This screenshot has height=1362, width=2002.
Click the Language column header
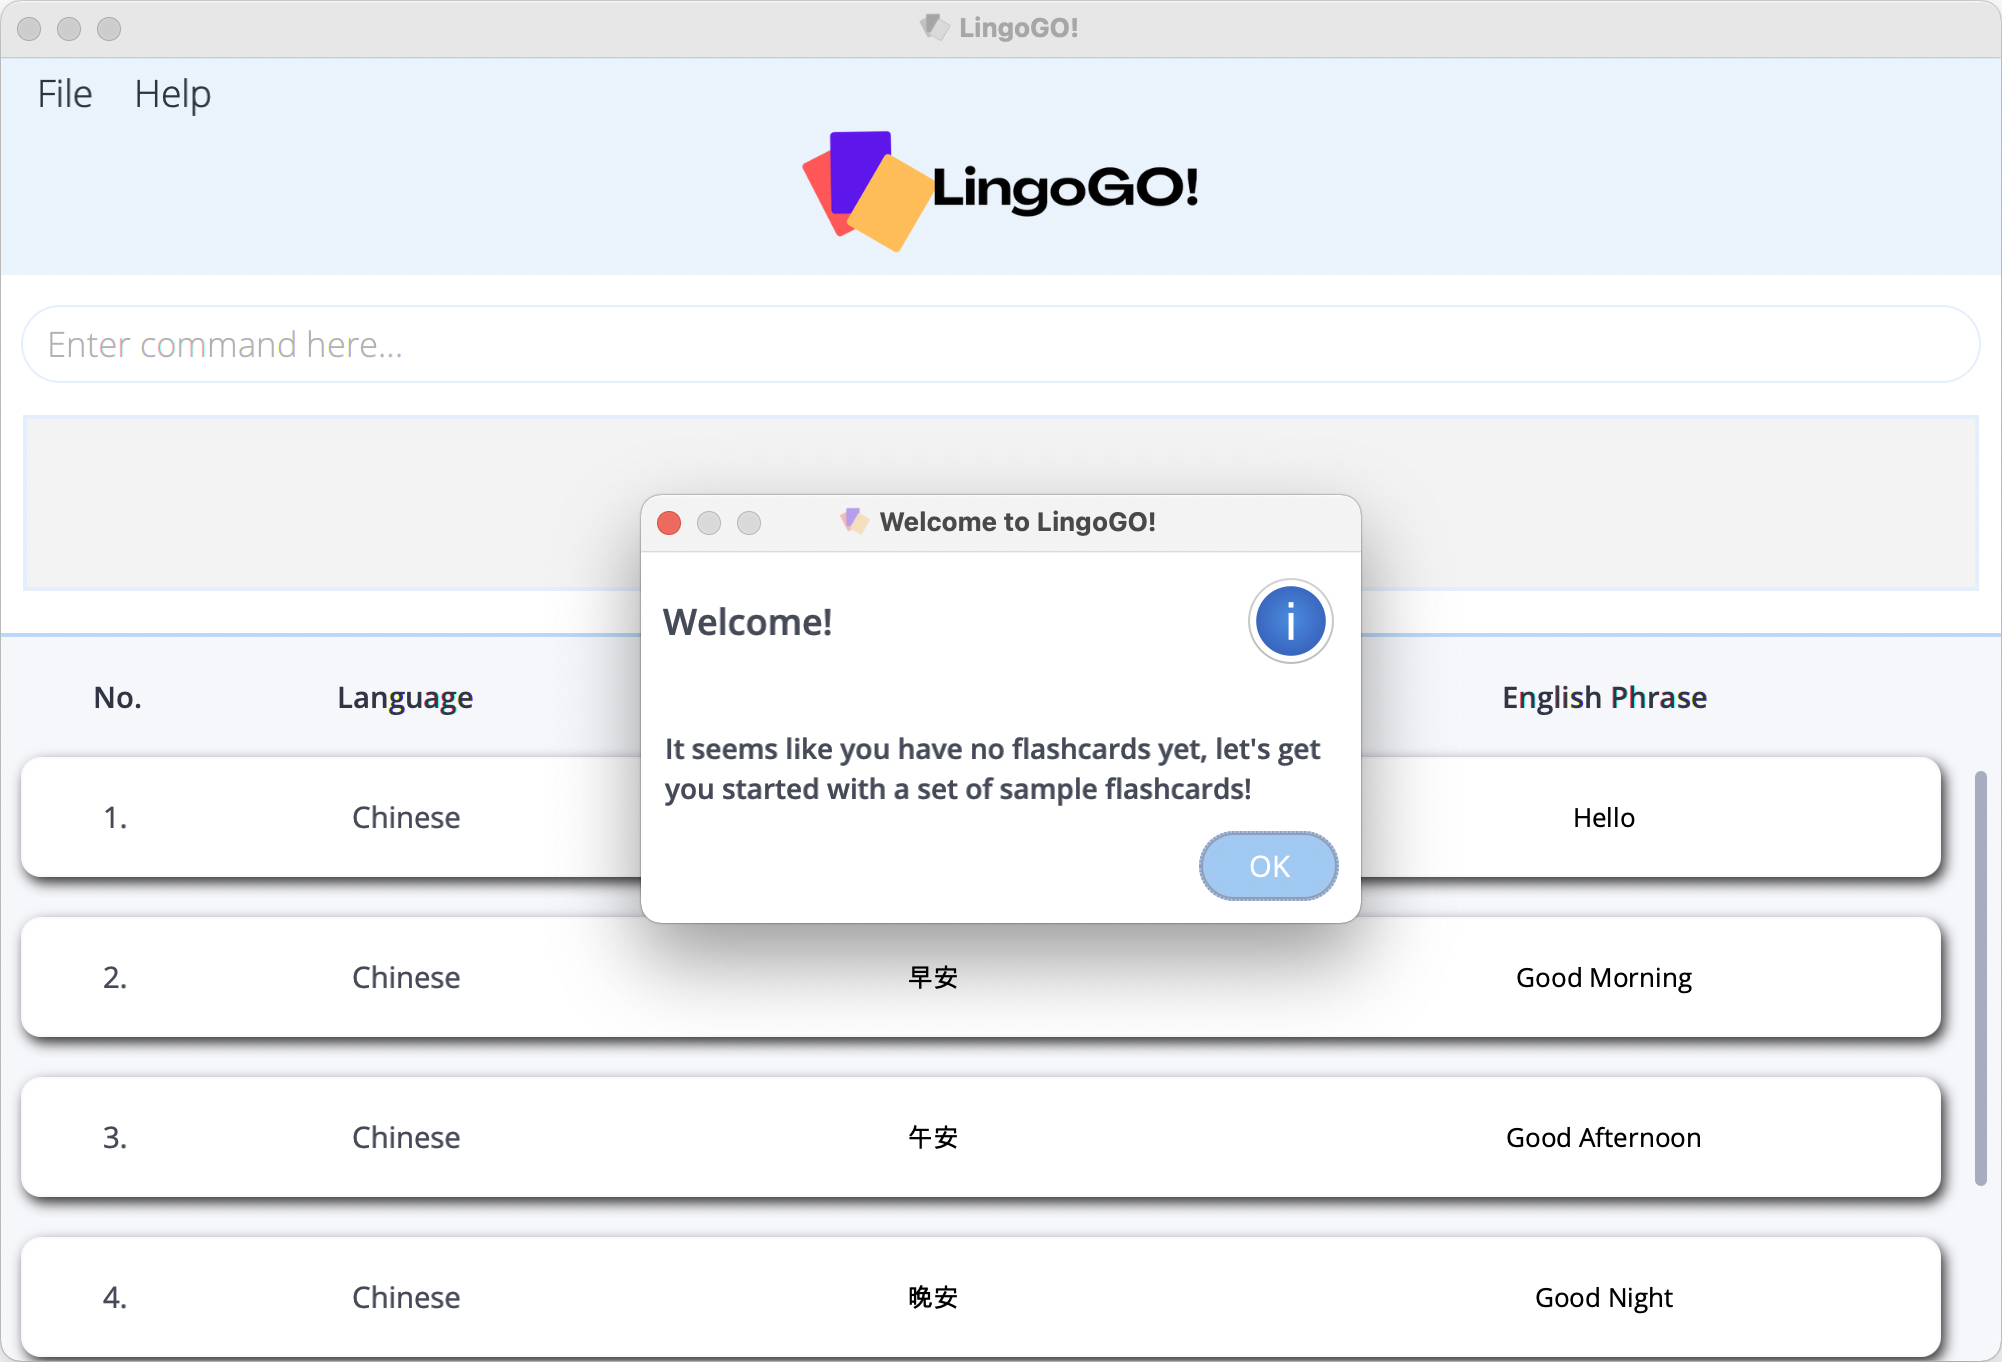[x=405, y=697]
